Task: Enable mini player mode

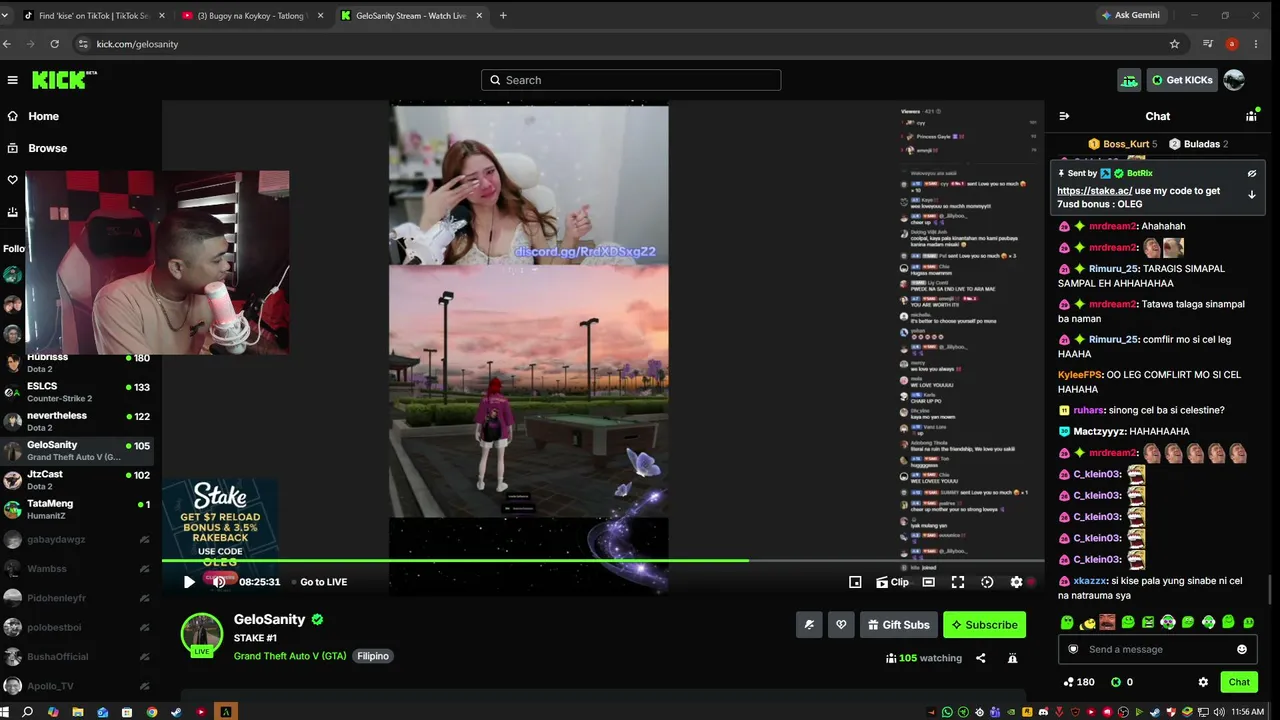Action: (x=855, y=582)
